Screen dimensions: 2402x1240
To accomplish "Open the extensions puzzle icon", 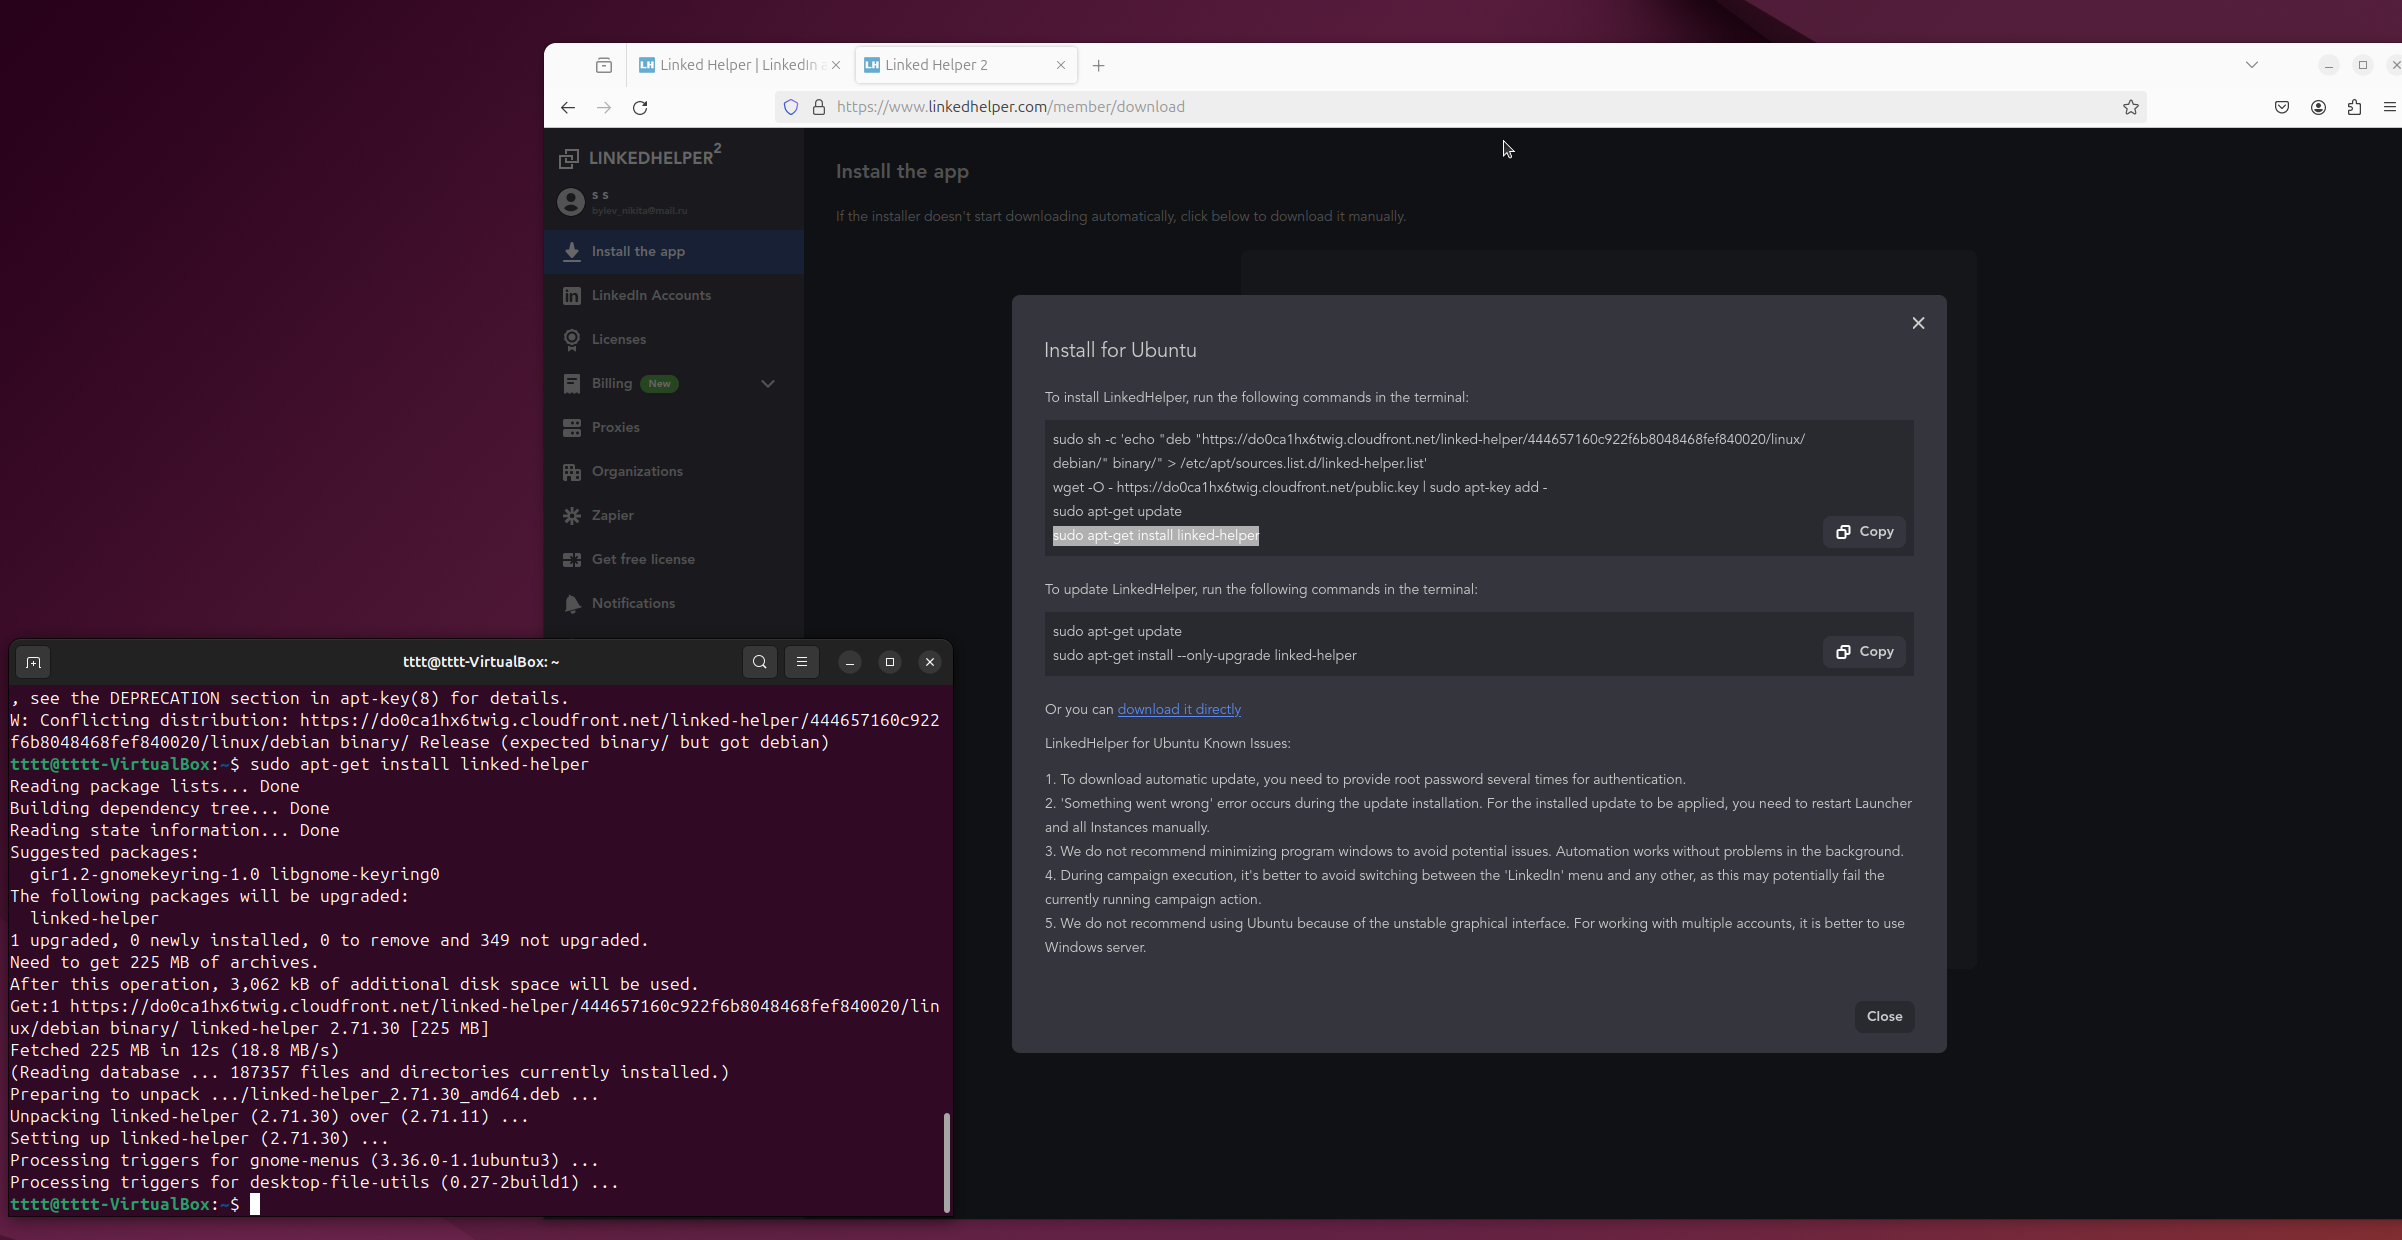I will (2354, 107).
